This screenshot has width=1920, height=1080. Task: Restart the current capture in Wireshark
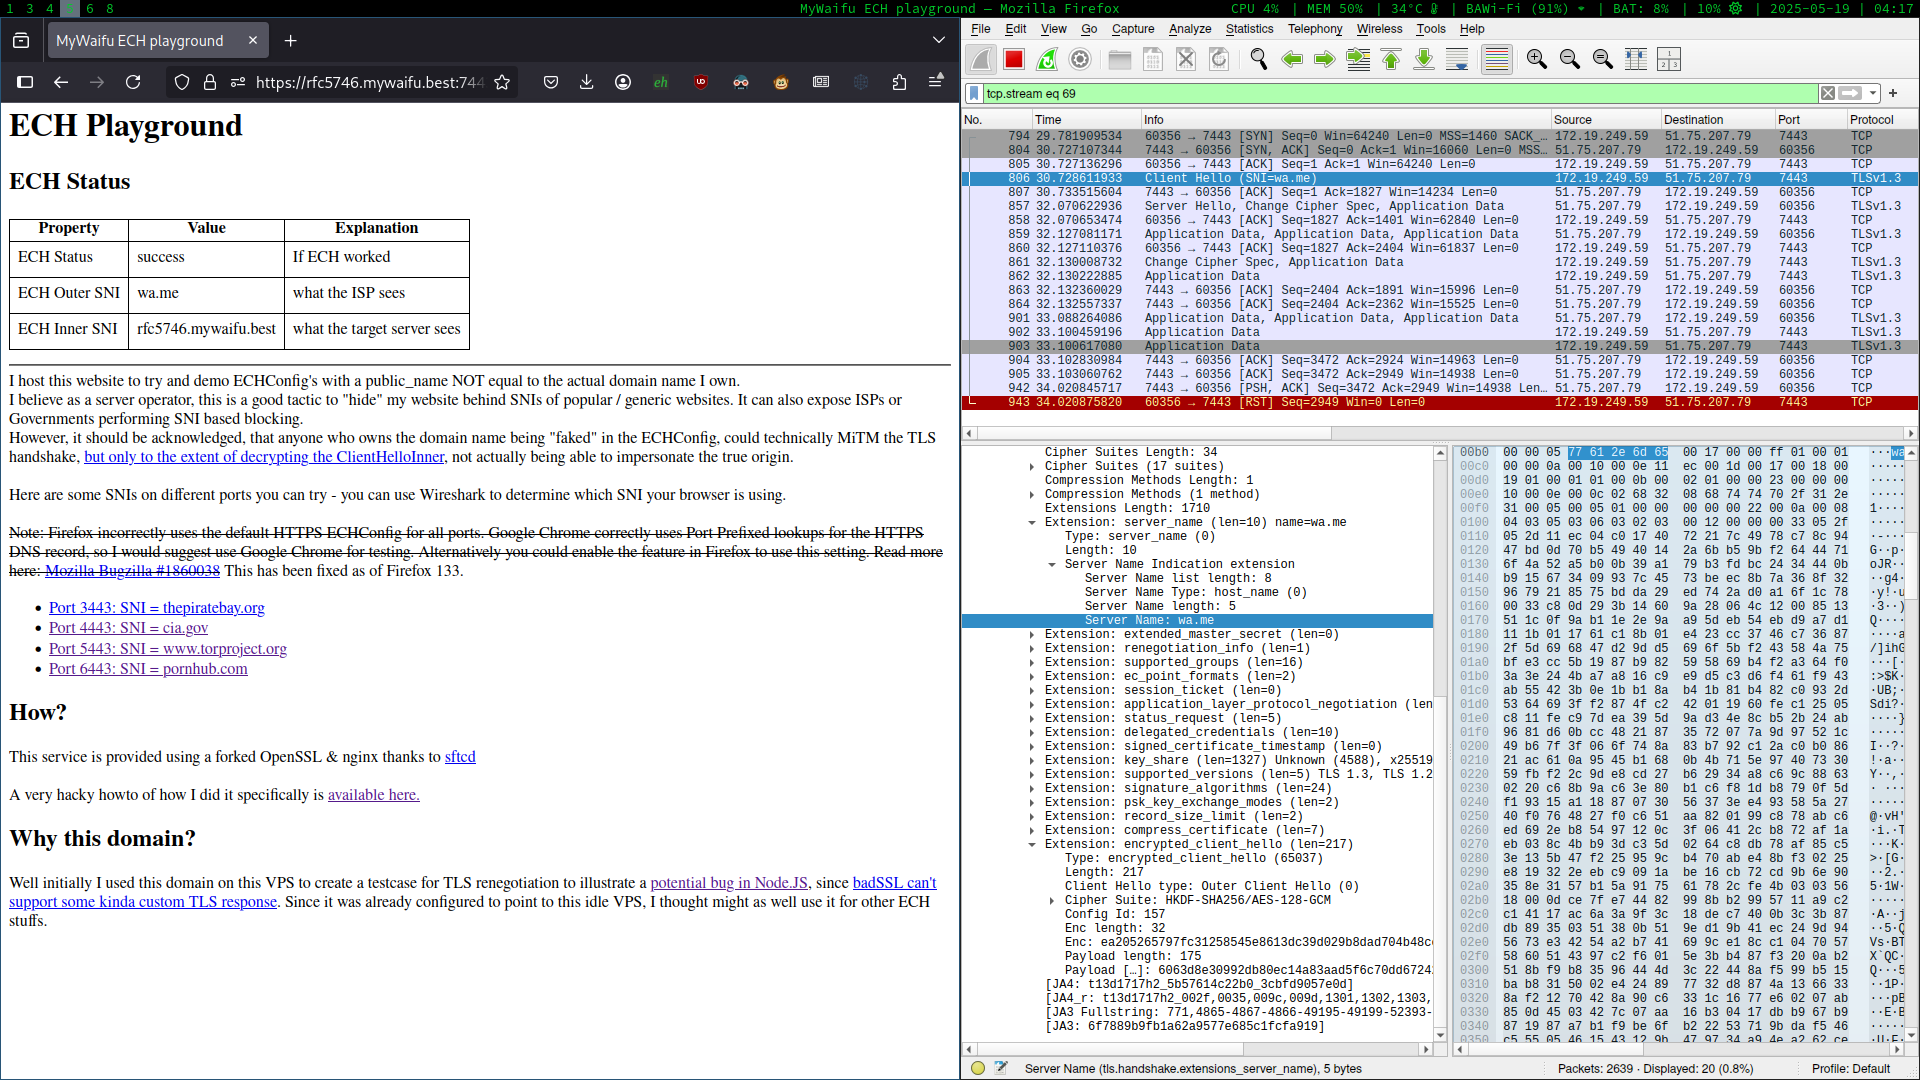click(x=1047, y=60)
